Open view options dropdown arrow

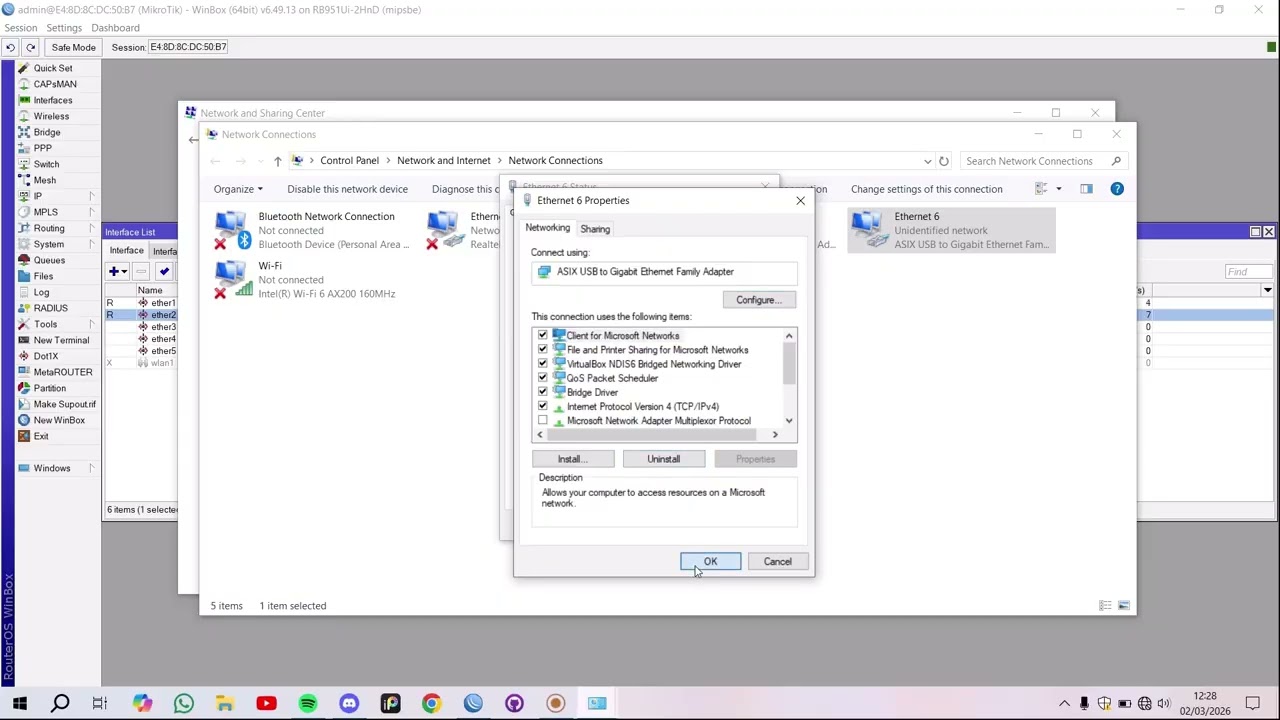point(1058,189)
